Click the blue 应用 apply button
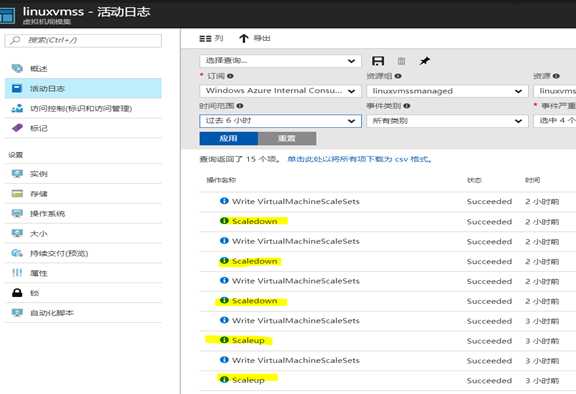Screen dimensions: 576x394 [x=228, y=138]
